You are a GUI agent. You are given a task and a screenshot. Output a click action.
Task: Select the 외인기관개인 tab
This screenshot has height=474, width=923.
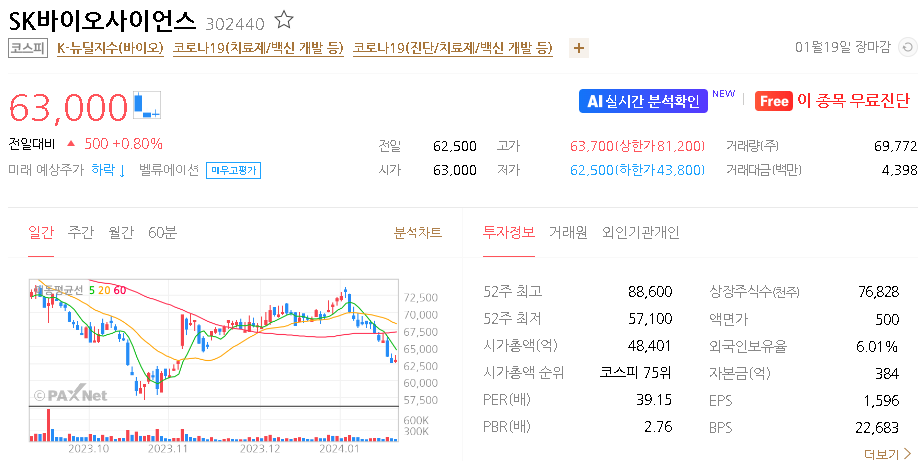point(640,233)
